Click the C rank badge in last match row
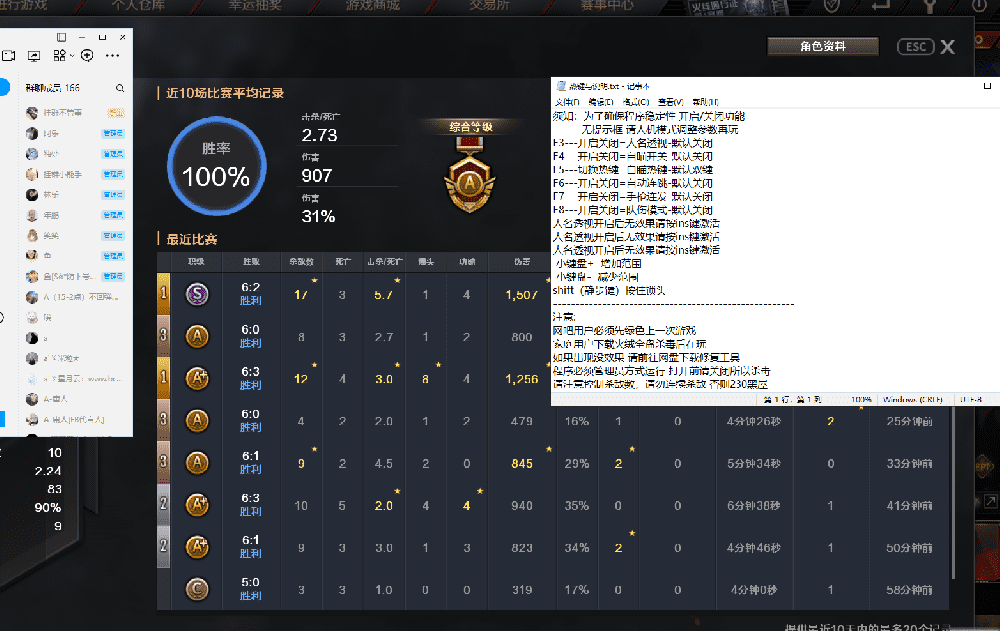1000x631 pixels. pos(197,590)
